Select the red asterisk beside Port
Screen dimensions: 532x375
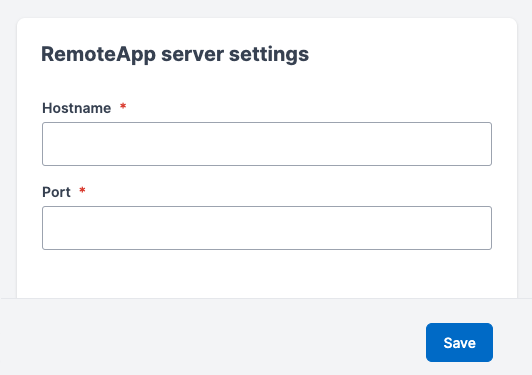(82, 190)
